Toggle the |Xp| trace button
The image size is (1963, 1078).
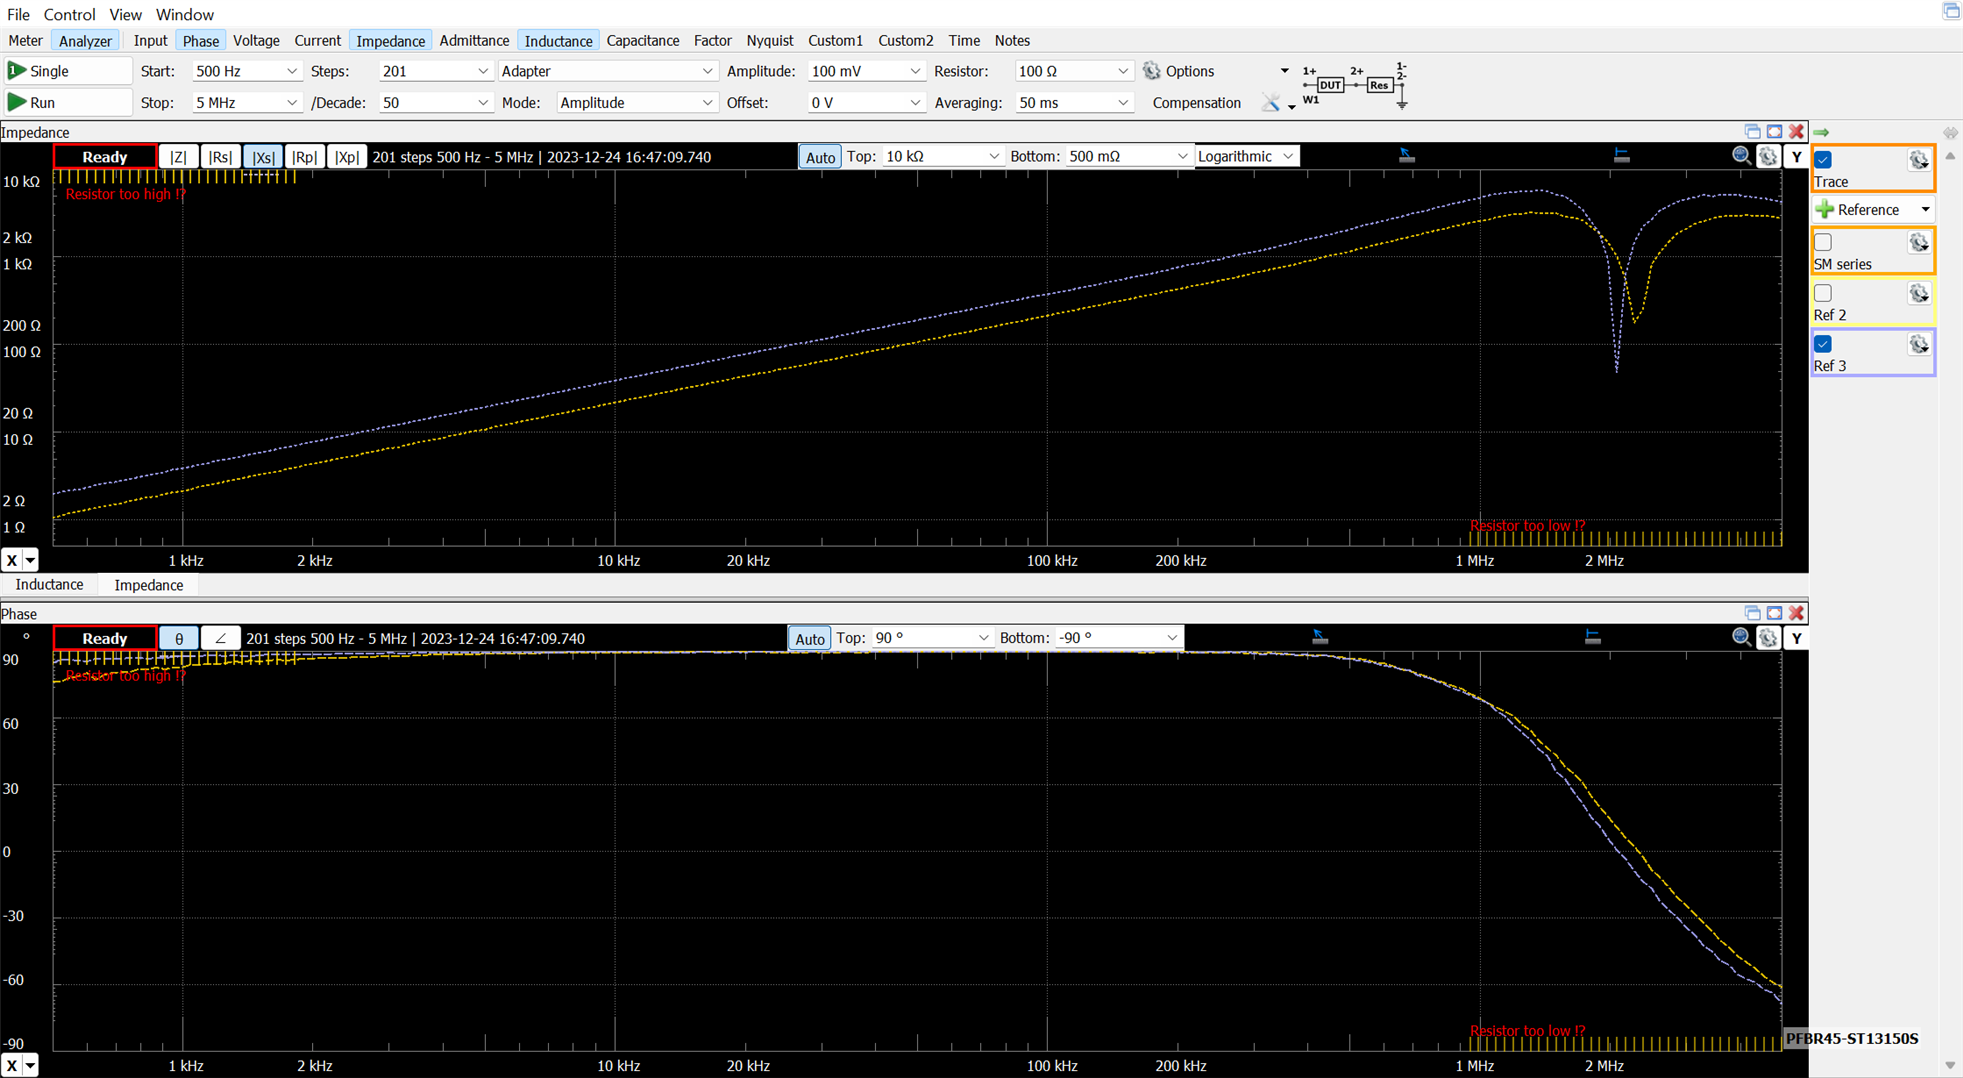347,157
